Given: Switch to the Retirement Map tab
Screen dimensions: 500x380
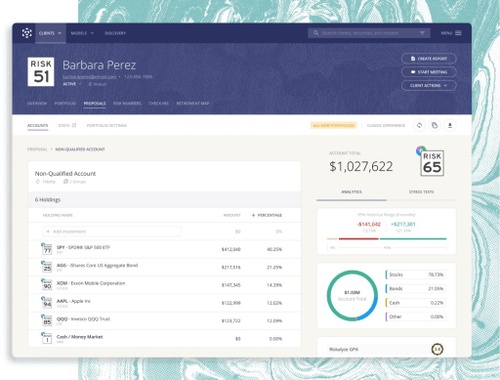Looking at the screenshot, I should click(193, 103).
